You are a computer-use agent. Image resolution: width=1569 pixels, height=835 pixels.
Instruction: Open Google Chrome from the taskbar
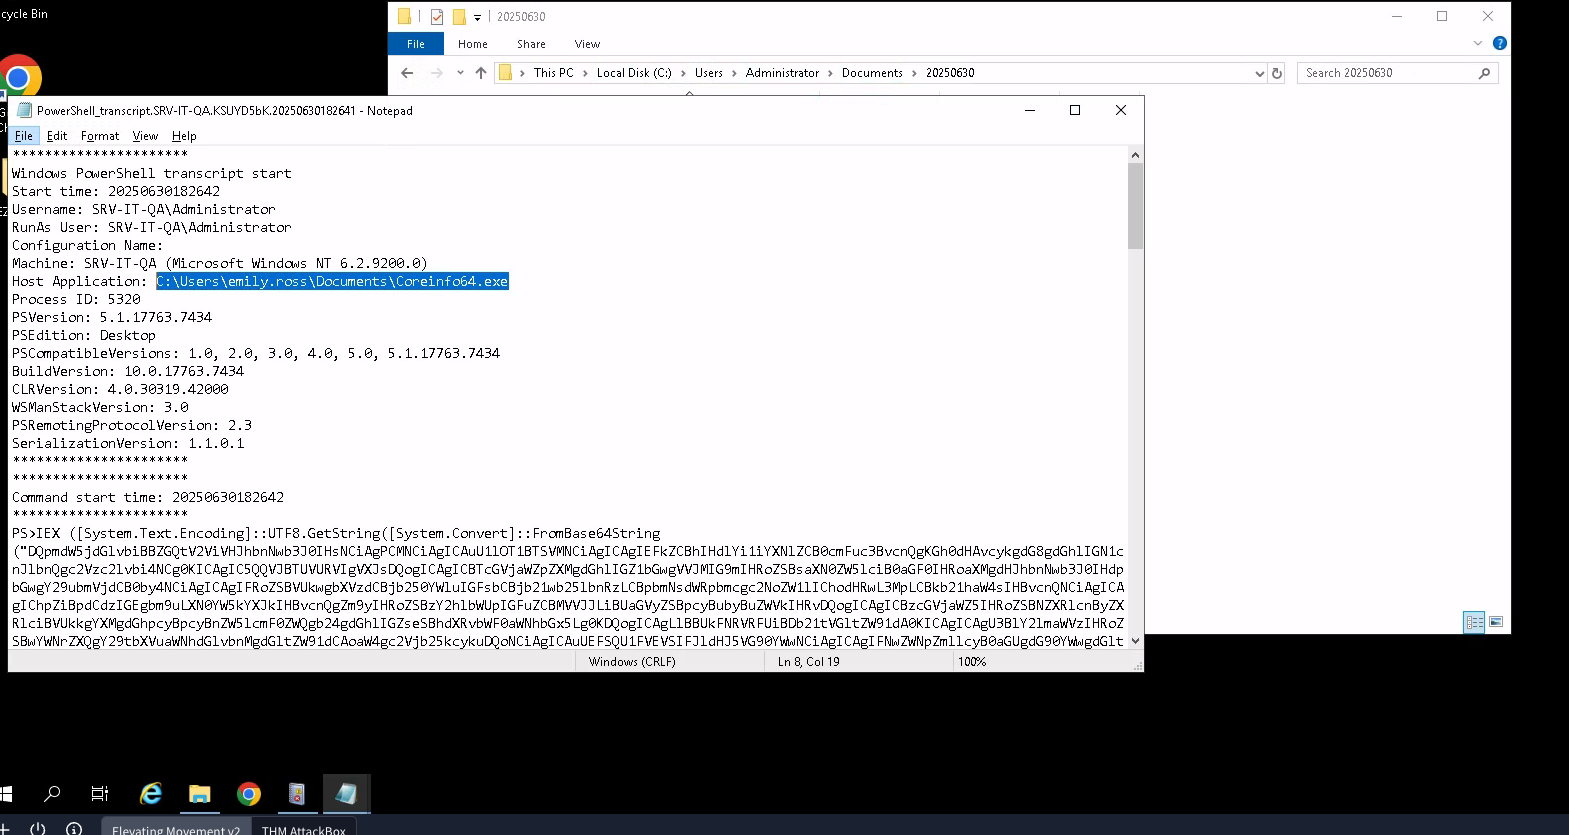tap(249, 794)
